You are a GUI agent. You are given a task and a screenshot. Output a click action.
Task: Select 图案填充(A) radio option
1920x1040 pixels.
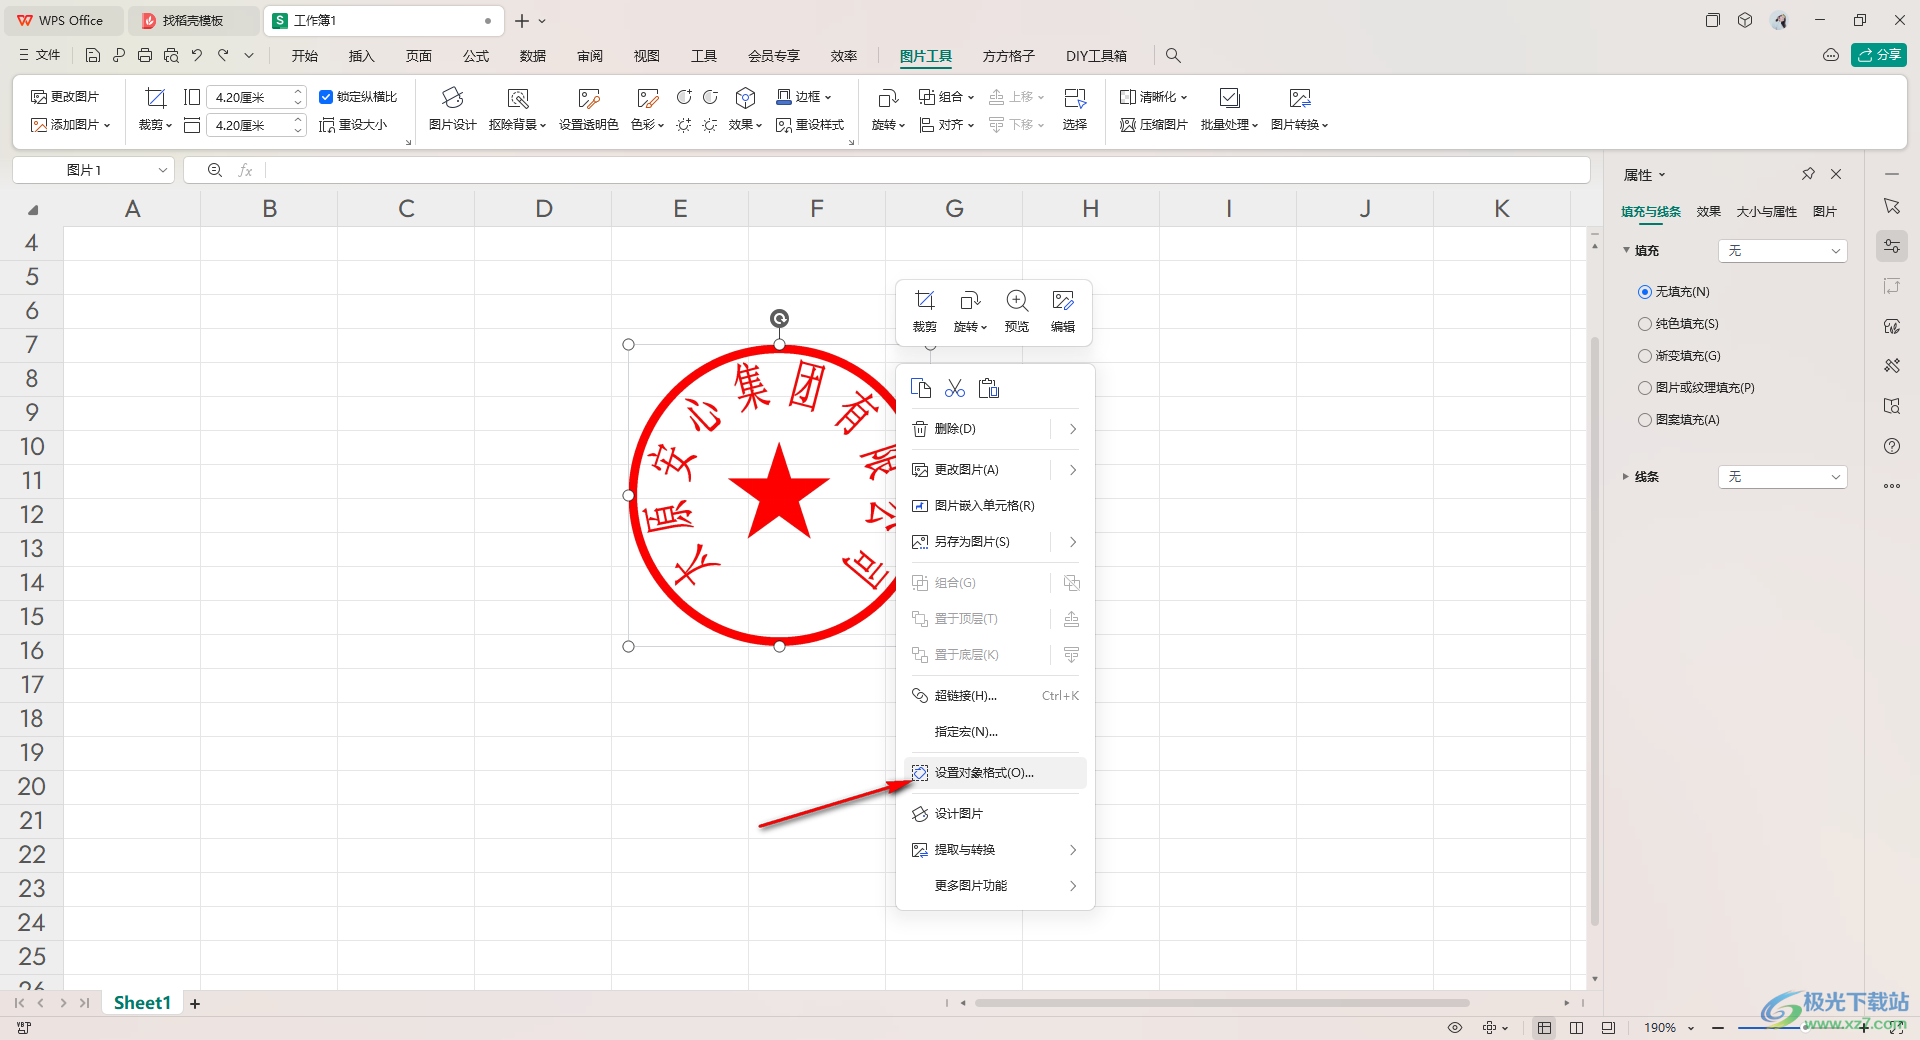tap(1644, 420)
